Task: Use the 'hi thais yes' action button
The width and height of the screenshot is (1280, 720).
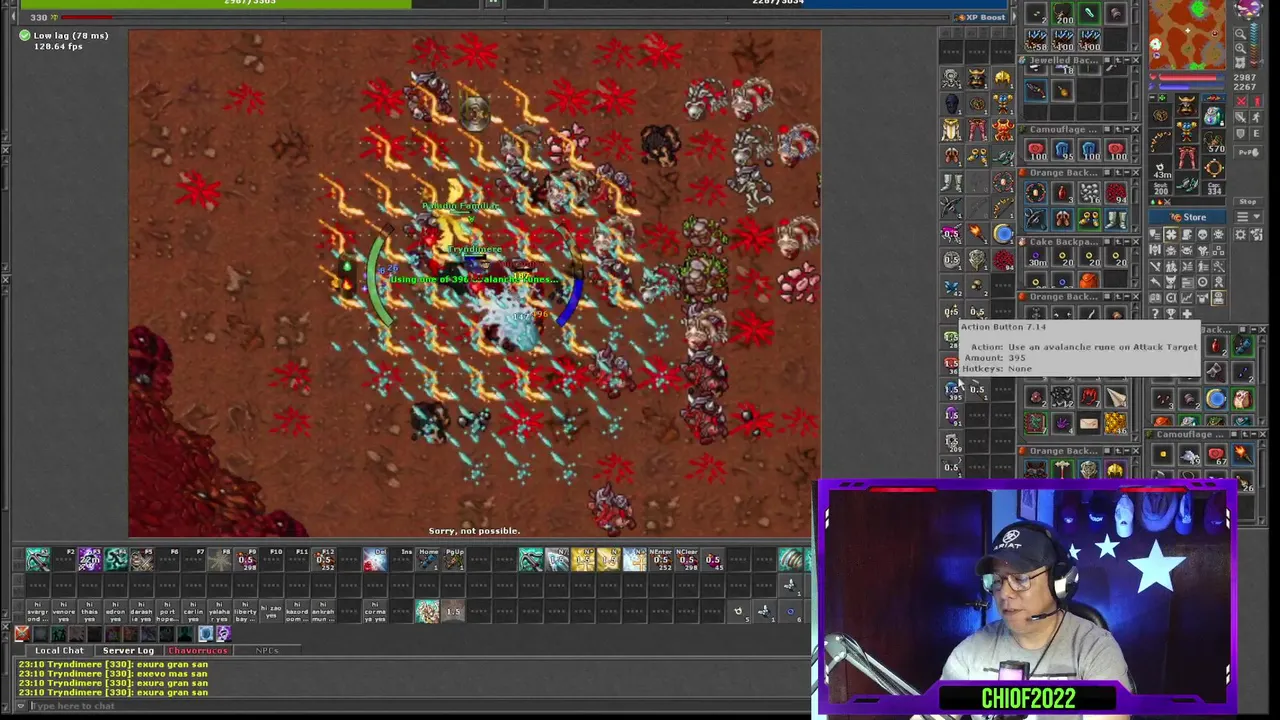Action: pyautogui.click(x=90, y=610)
